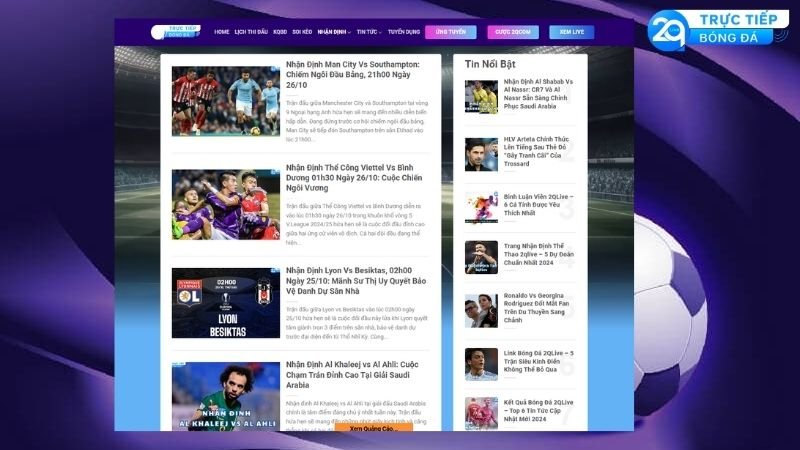800x450 pixels.
Task: Click the Ronaldo Vs Georgina sidebar thumbnail
Action: pyautogui.click(x=481, y=311)
